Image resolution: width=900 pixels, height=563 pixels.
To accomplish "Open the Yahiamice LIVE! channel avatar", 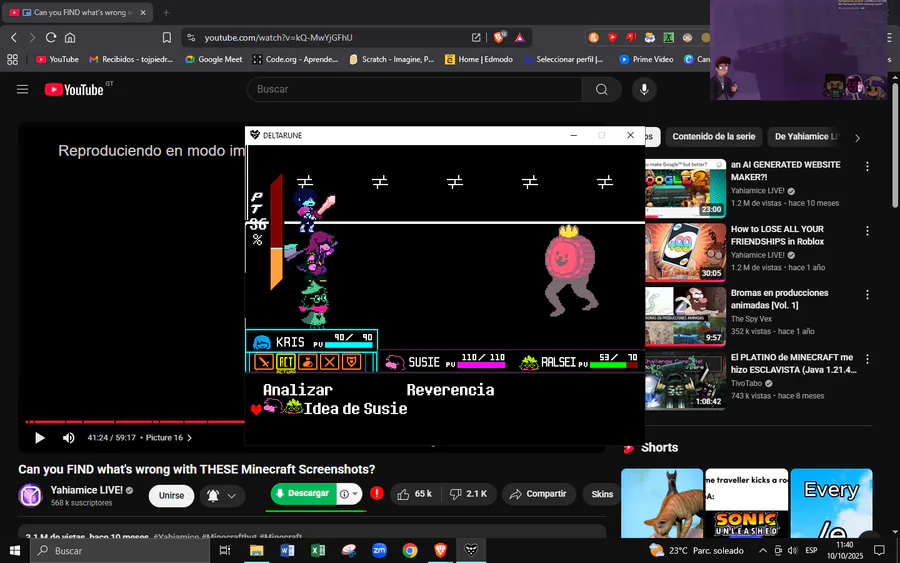I will (x=30, y=495).
